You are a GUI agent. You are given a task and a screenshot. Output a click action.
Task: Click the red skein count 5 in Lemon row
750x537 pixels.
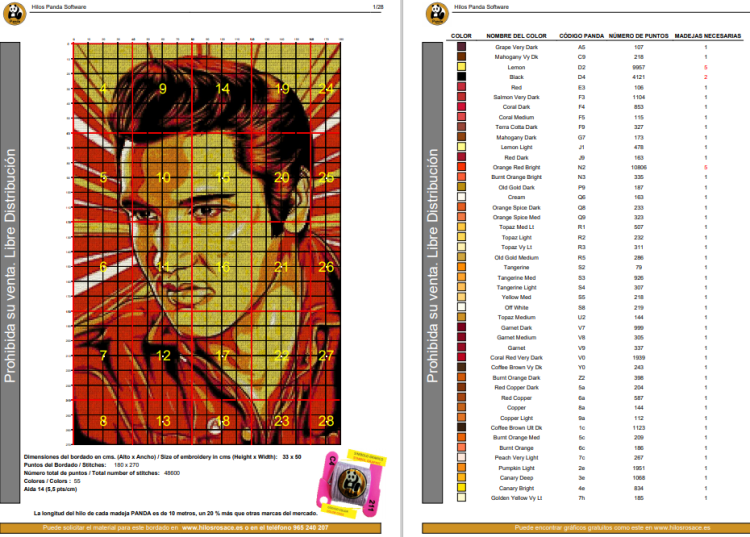[706, 67]
